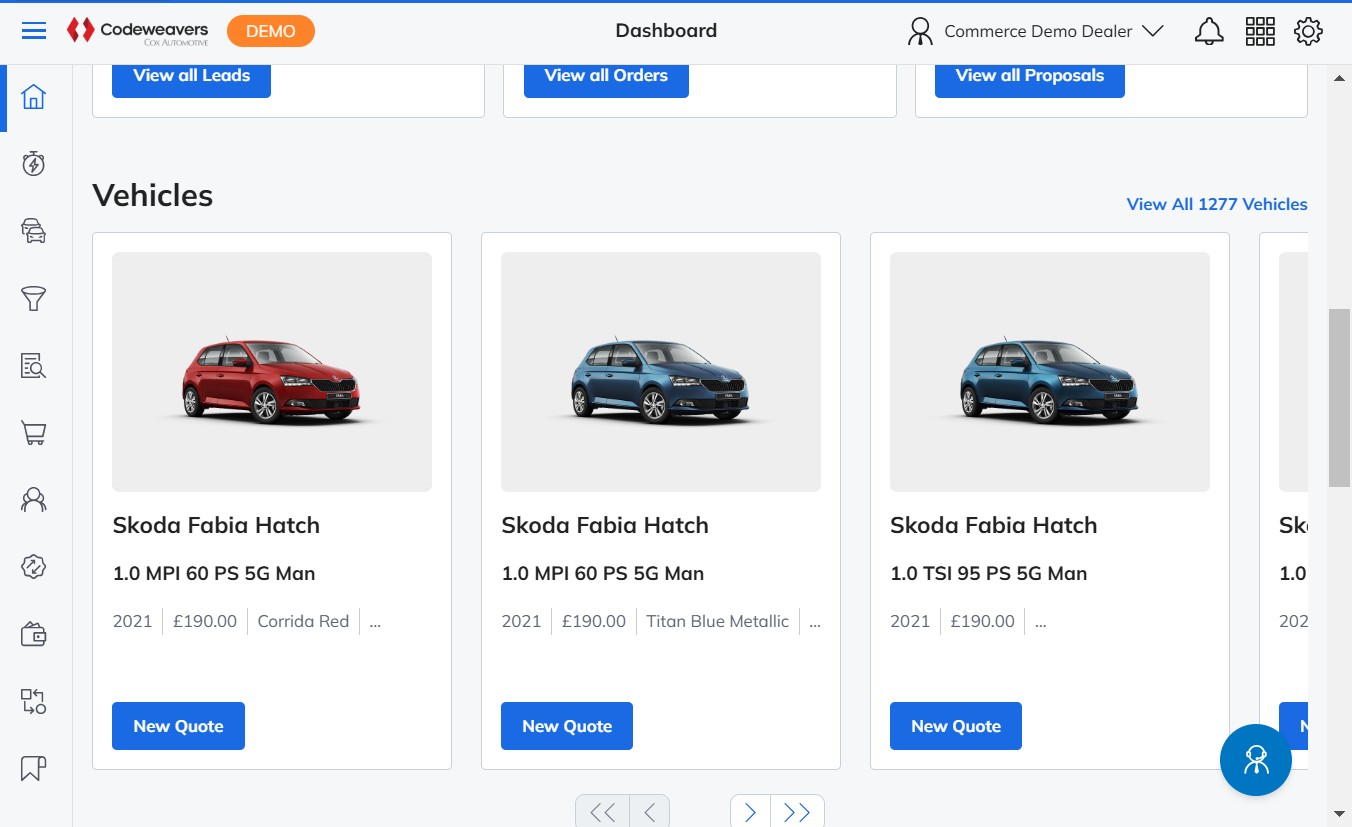This screenshot has width=1352, height=827.
Task: Open the support agent chat bubble
Action: point(1256,760)
